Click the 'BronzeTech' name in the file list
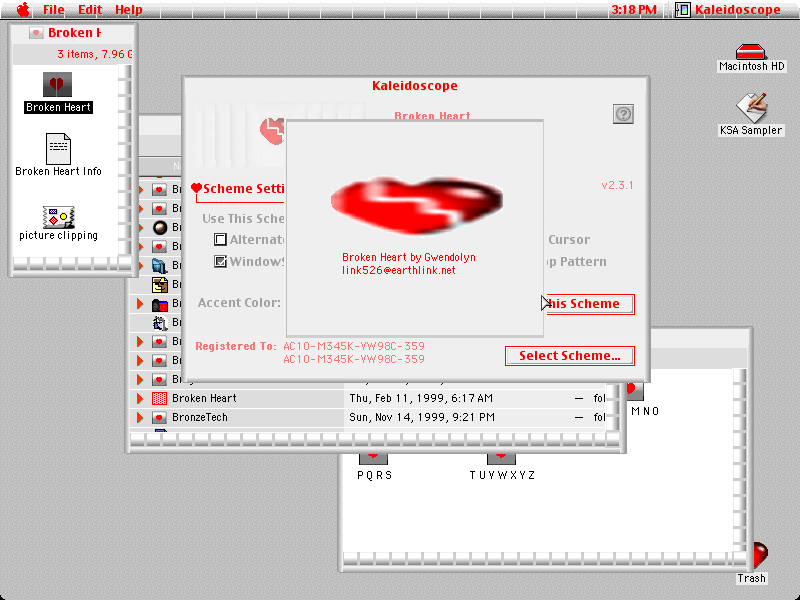800x600 pixels. [x=200, y=417]
